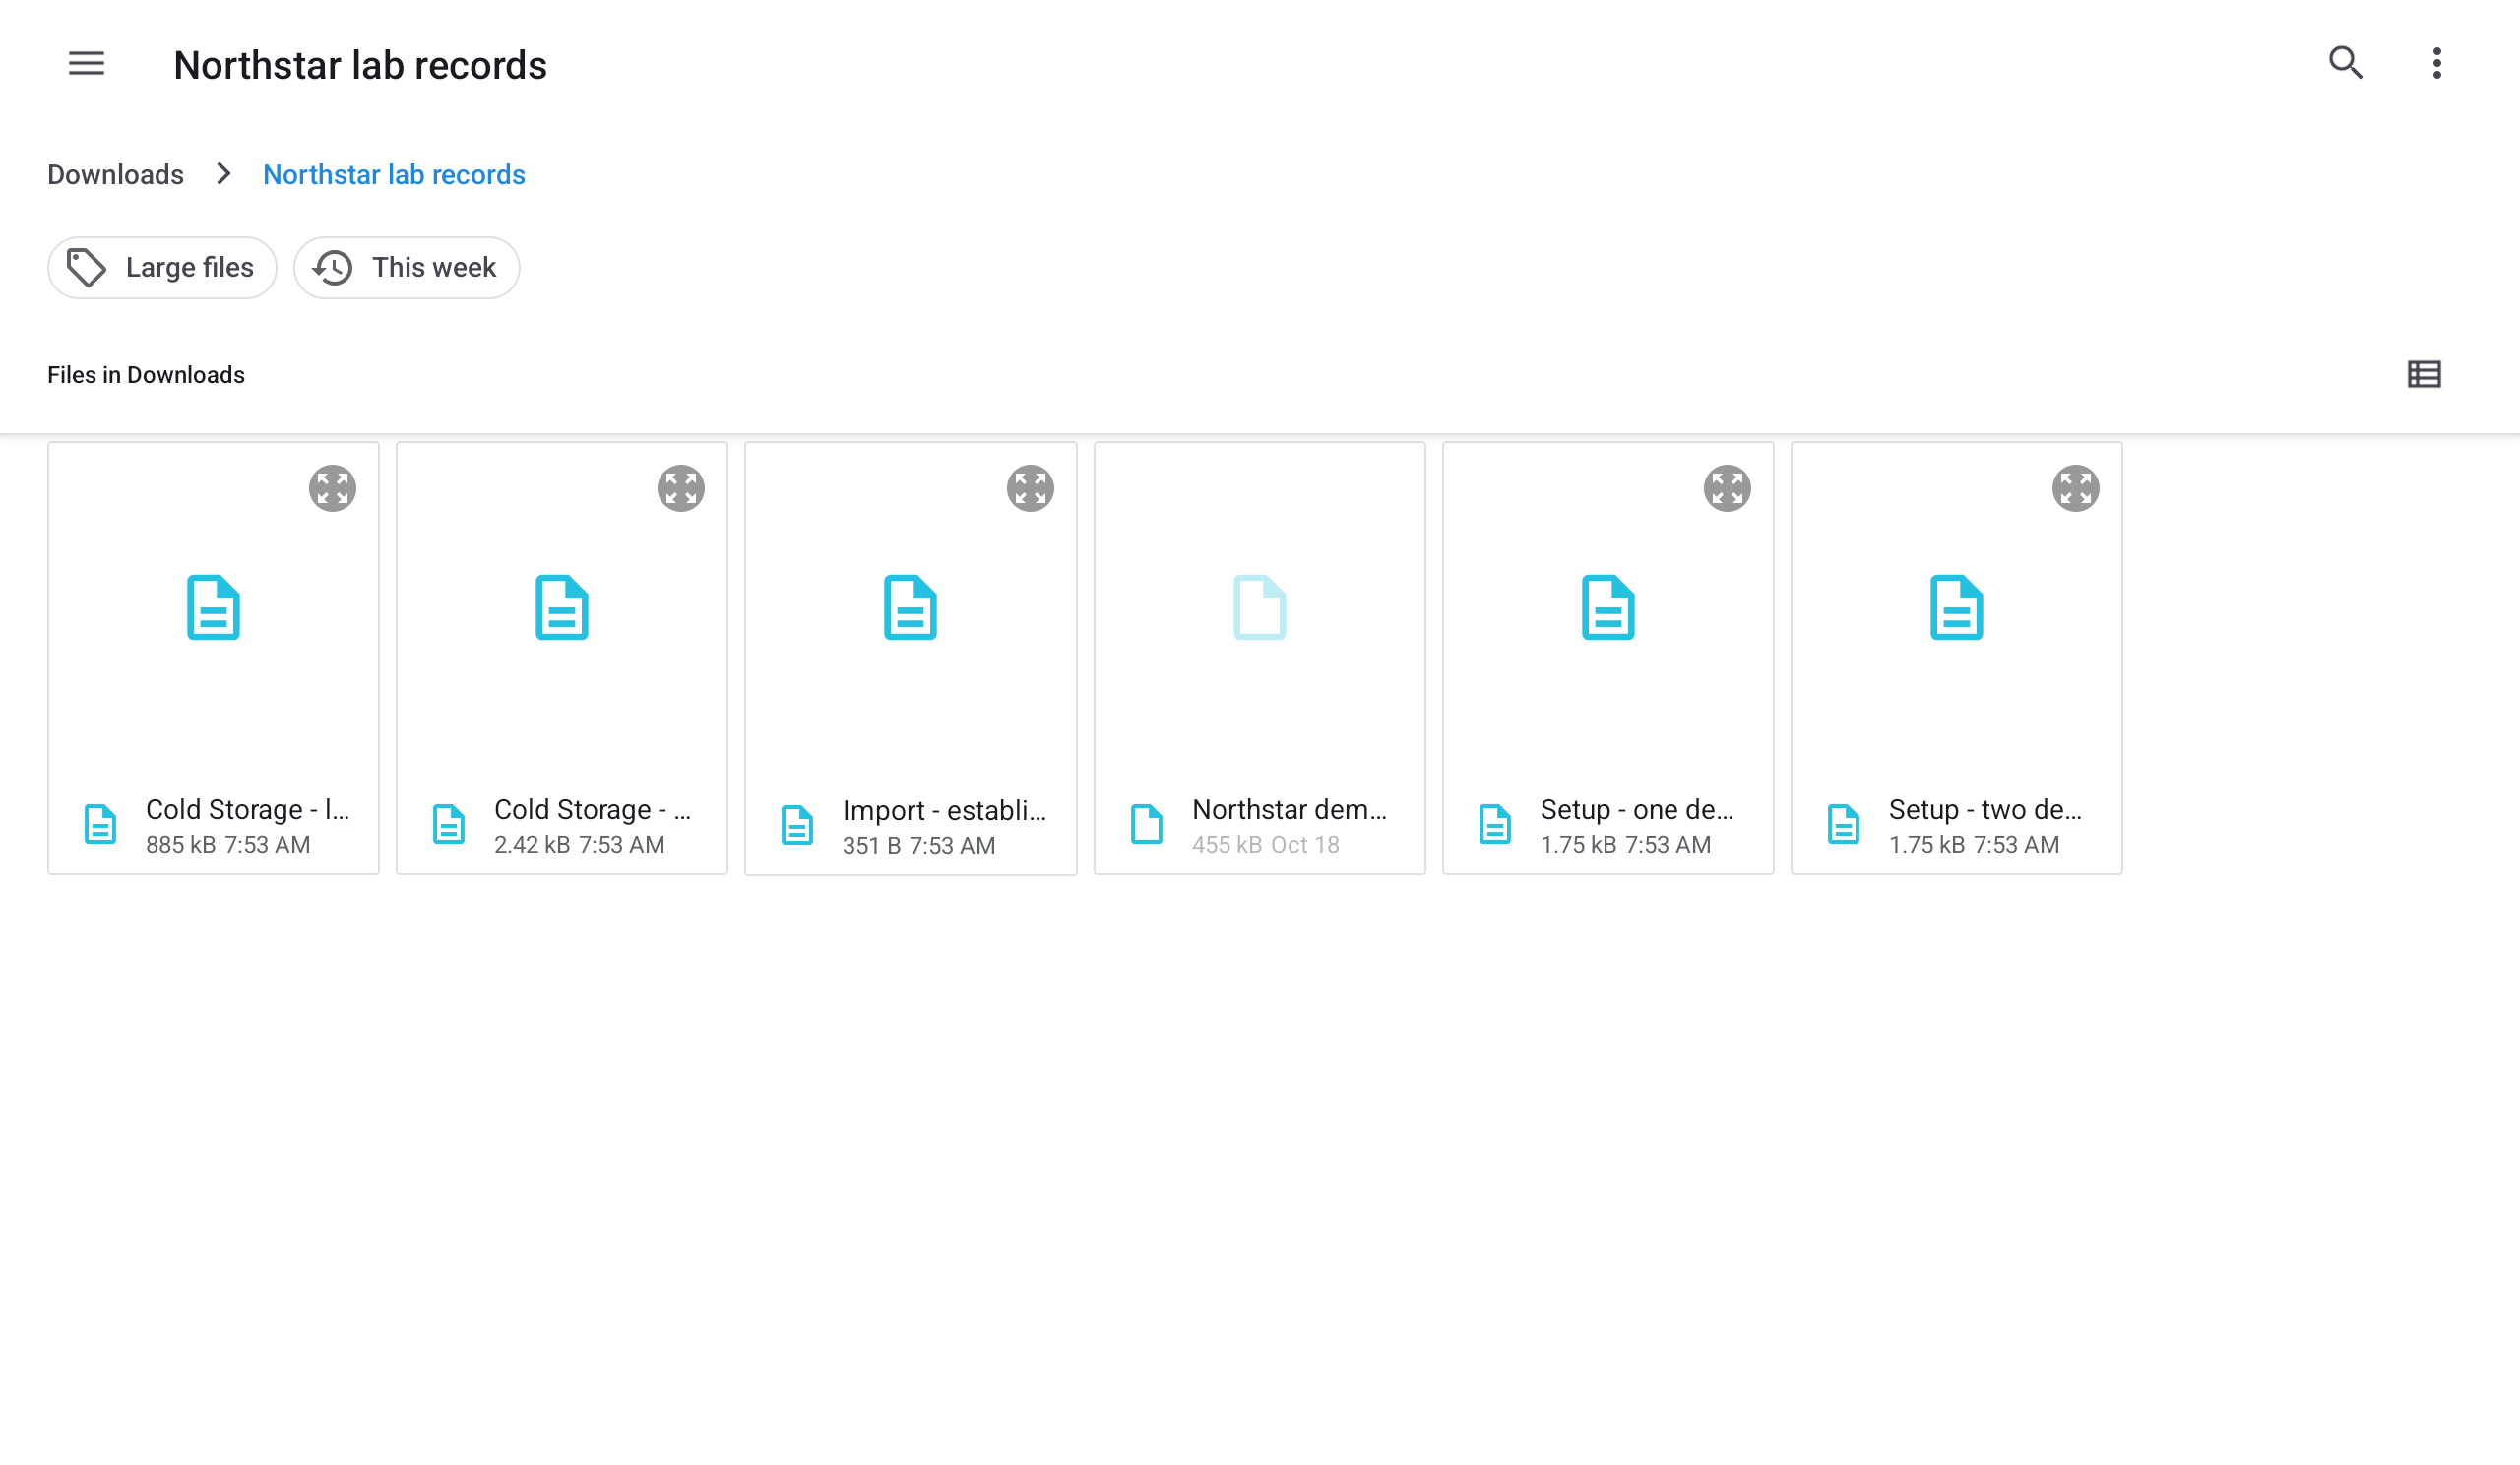Image resolution: width=2520 pixels, height=1465 pixels.
Task: Expand preview of 2.42 kB Cold Storage file
Action: (680, 488)
